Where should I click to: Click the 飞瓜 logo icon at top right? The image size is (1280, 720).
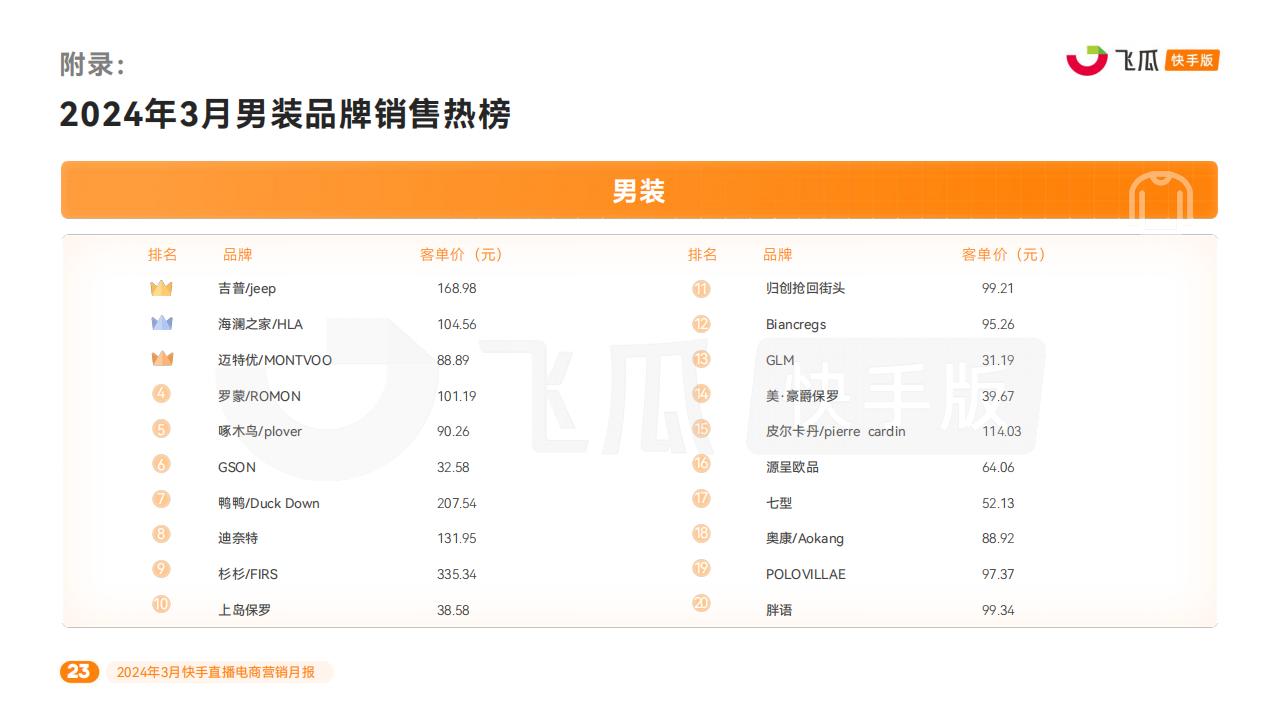1087,60
